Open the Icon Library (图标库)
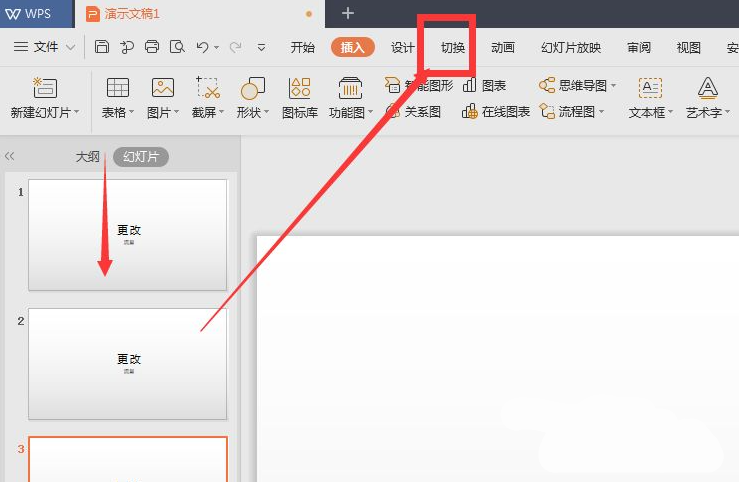 (x=299, y=89)
